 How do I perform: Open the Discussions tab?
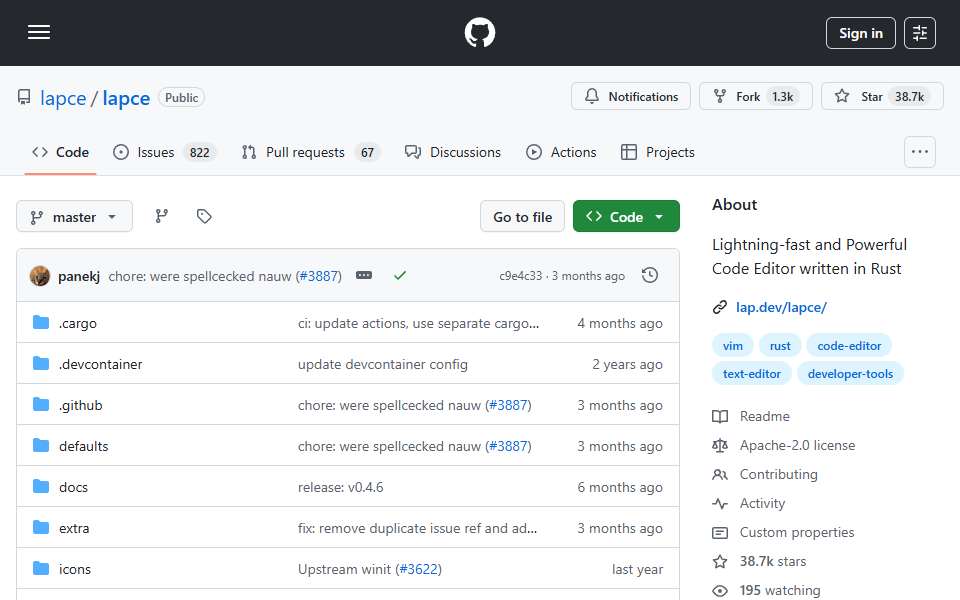coord(452,152)
